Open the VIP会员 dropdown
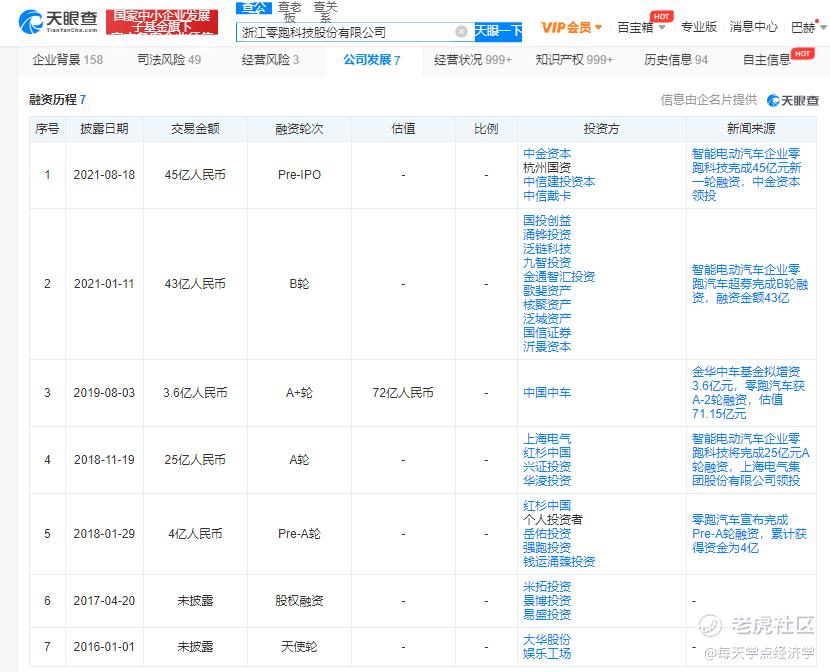The image size is (830, 672). pos(571,27)
